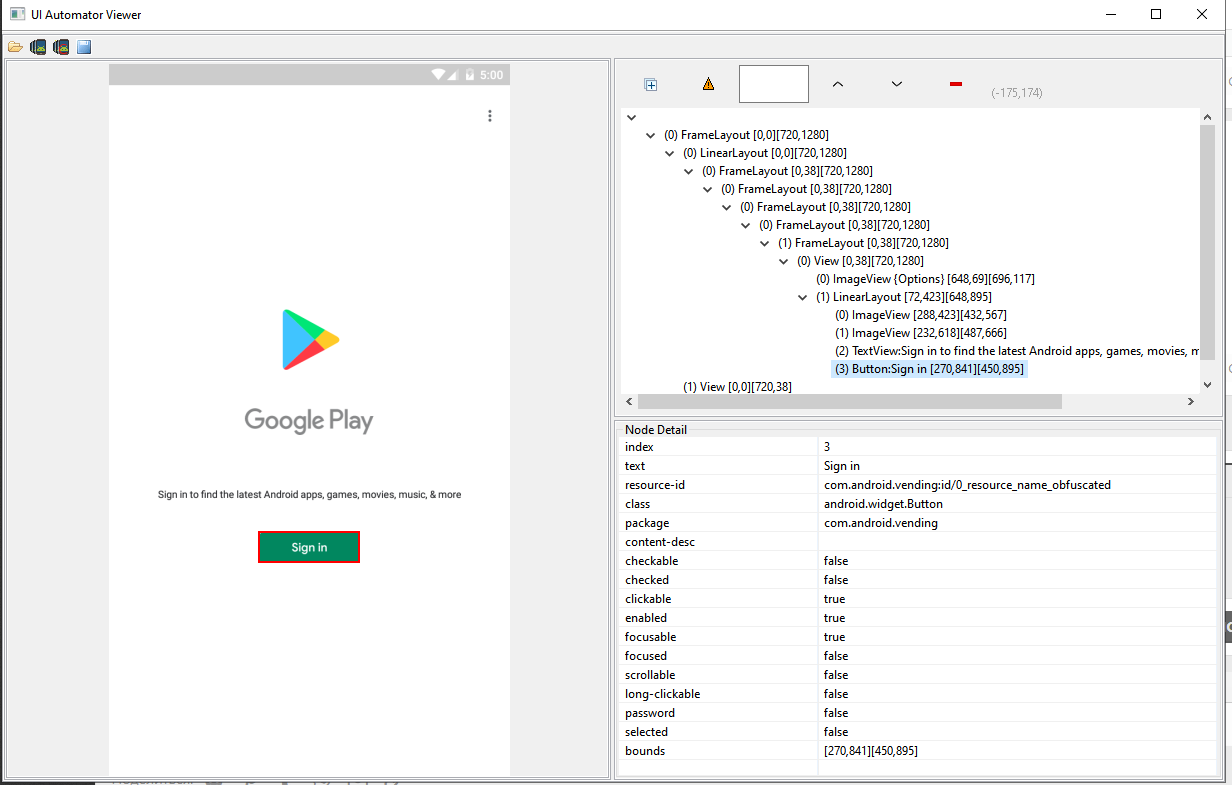Click the up chevron for previous search result
1232x785 pixels.
(x=838, y=85)
